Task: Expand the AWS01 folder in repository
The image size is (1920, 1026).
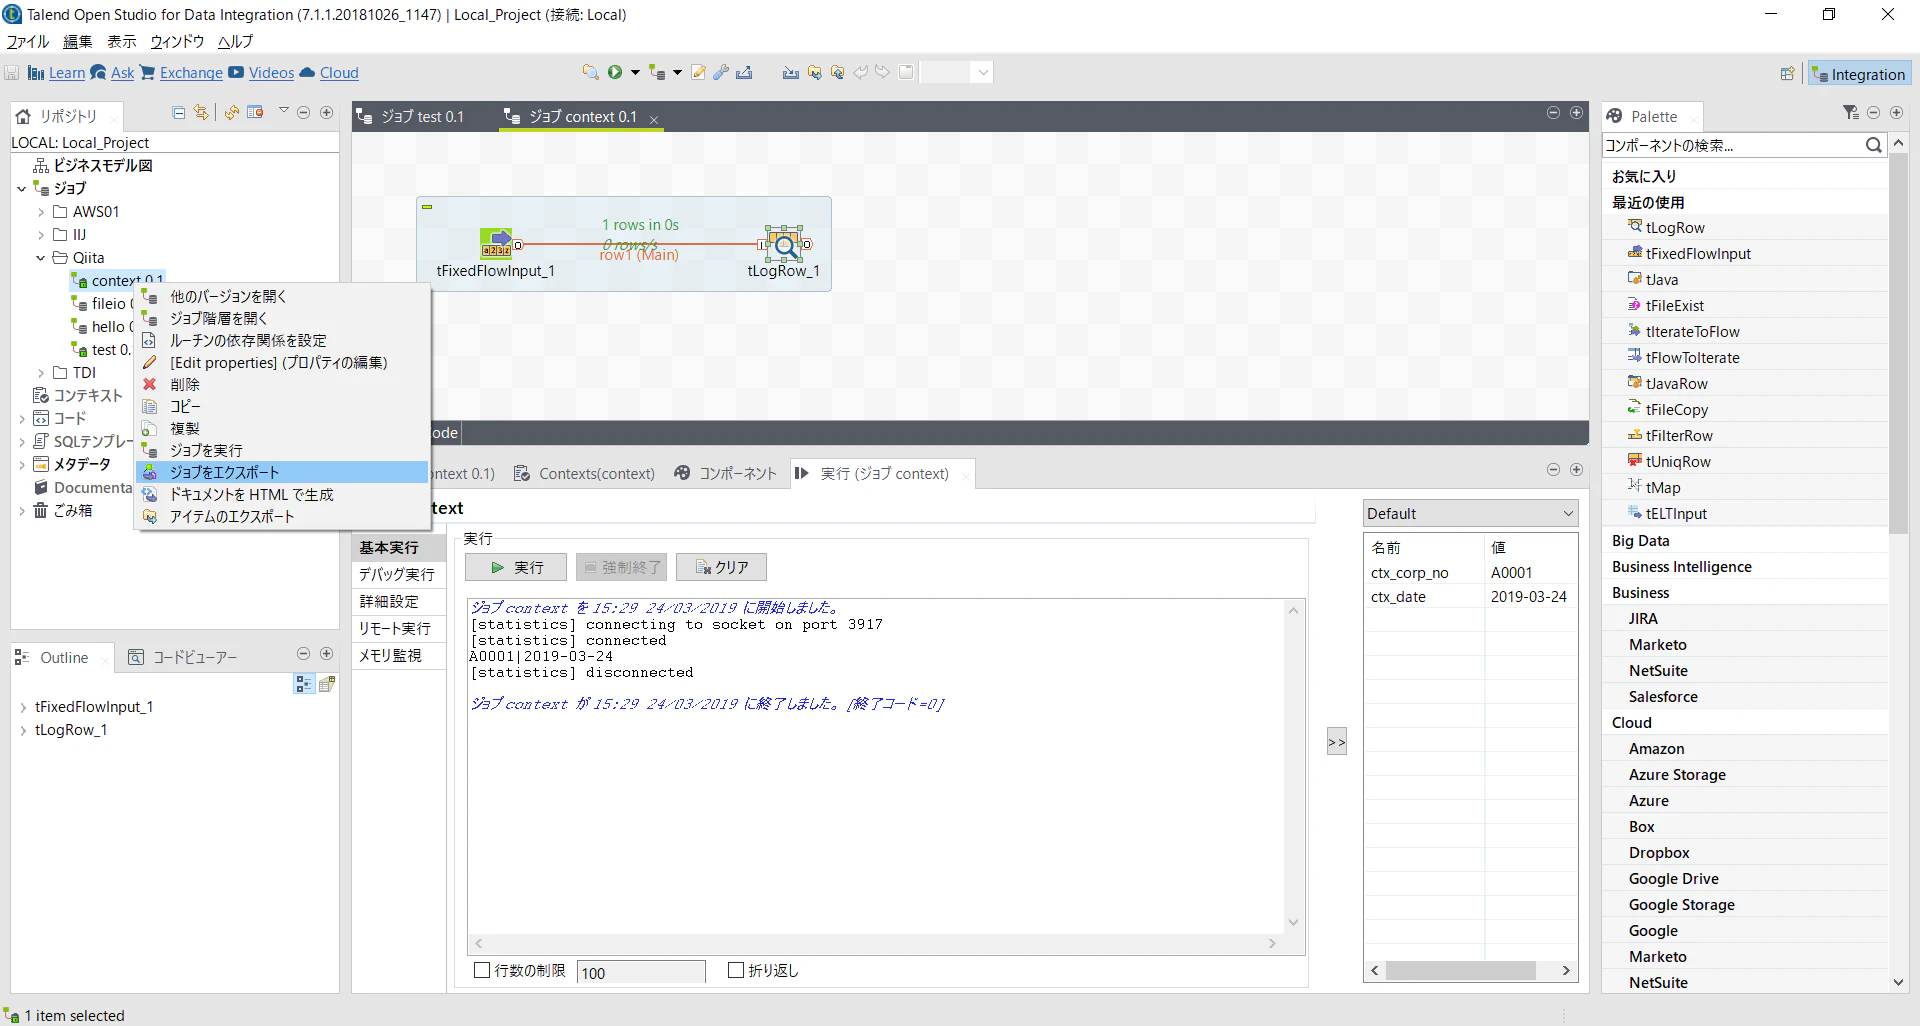Action: coord(41,211)
